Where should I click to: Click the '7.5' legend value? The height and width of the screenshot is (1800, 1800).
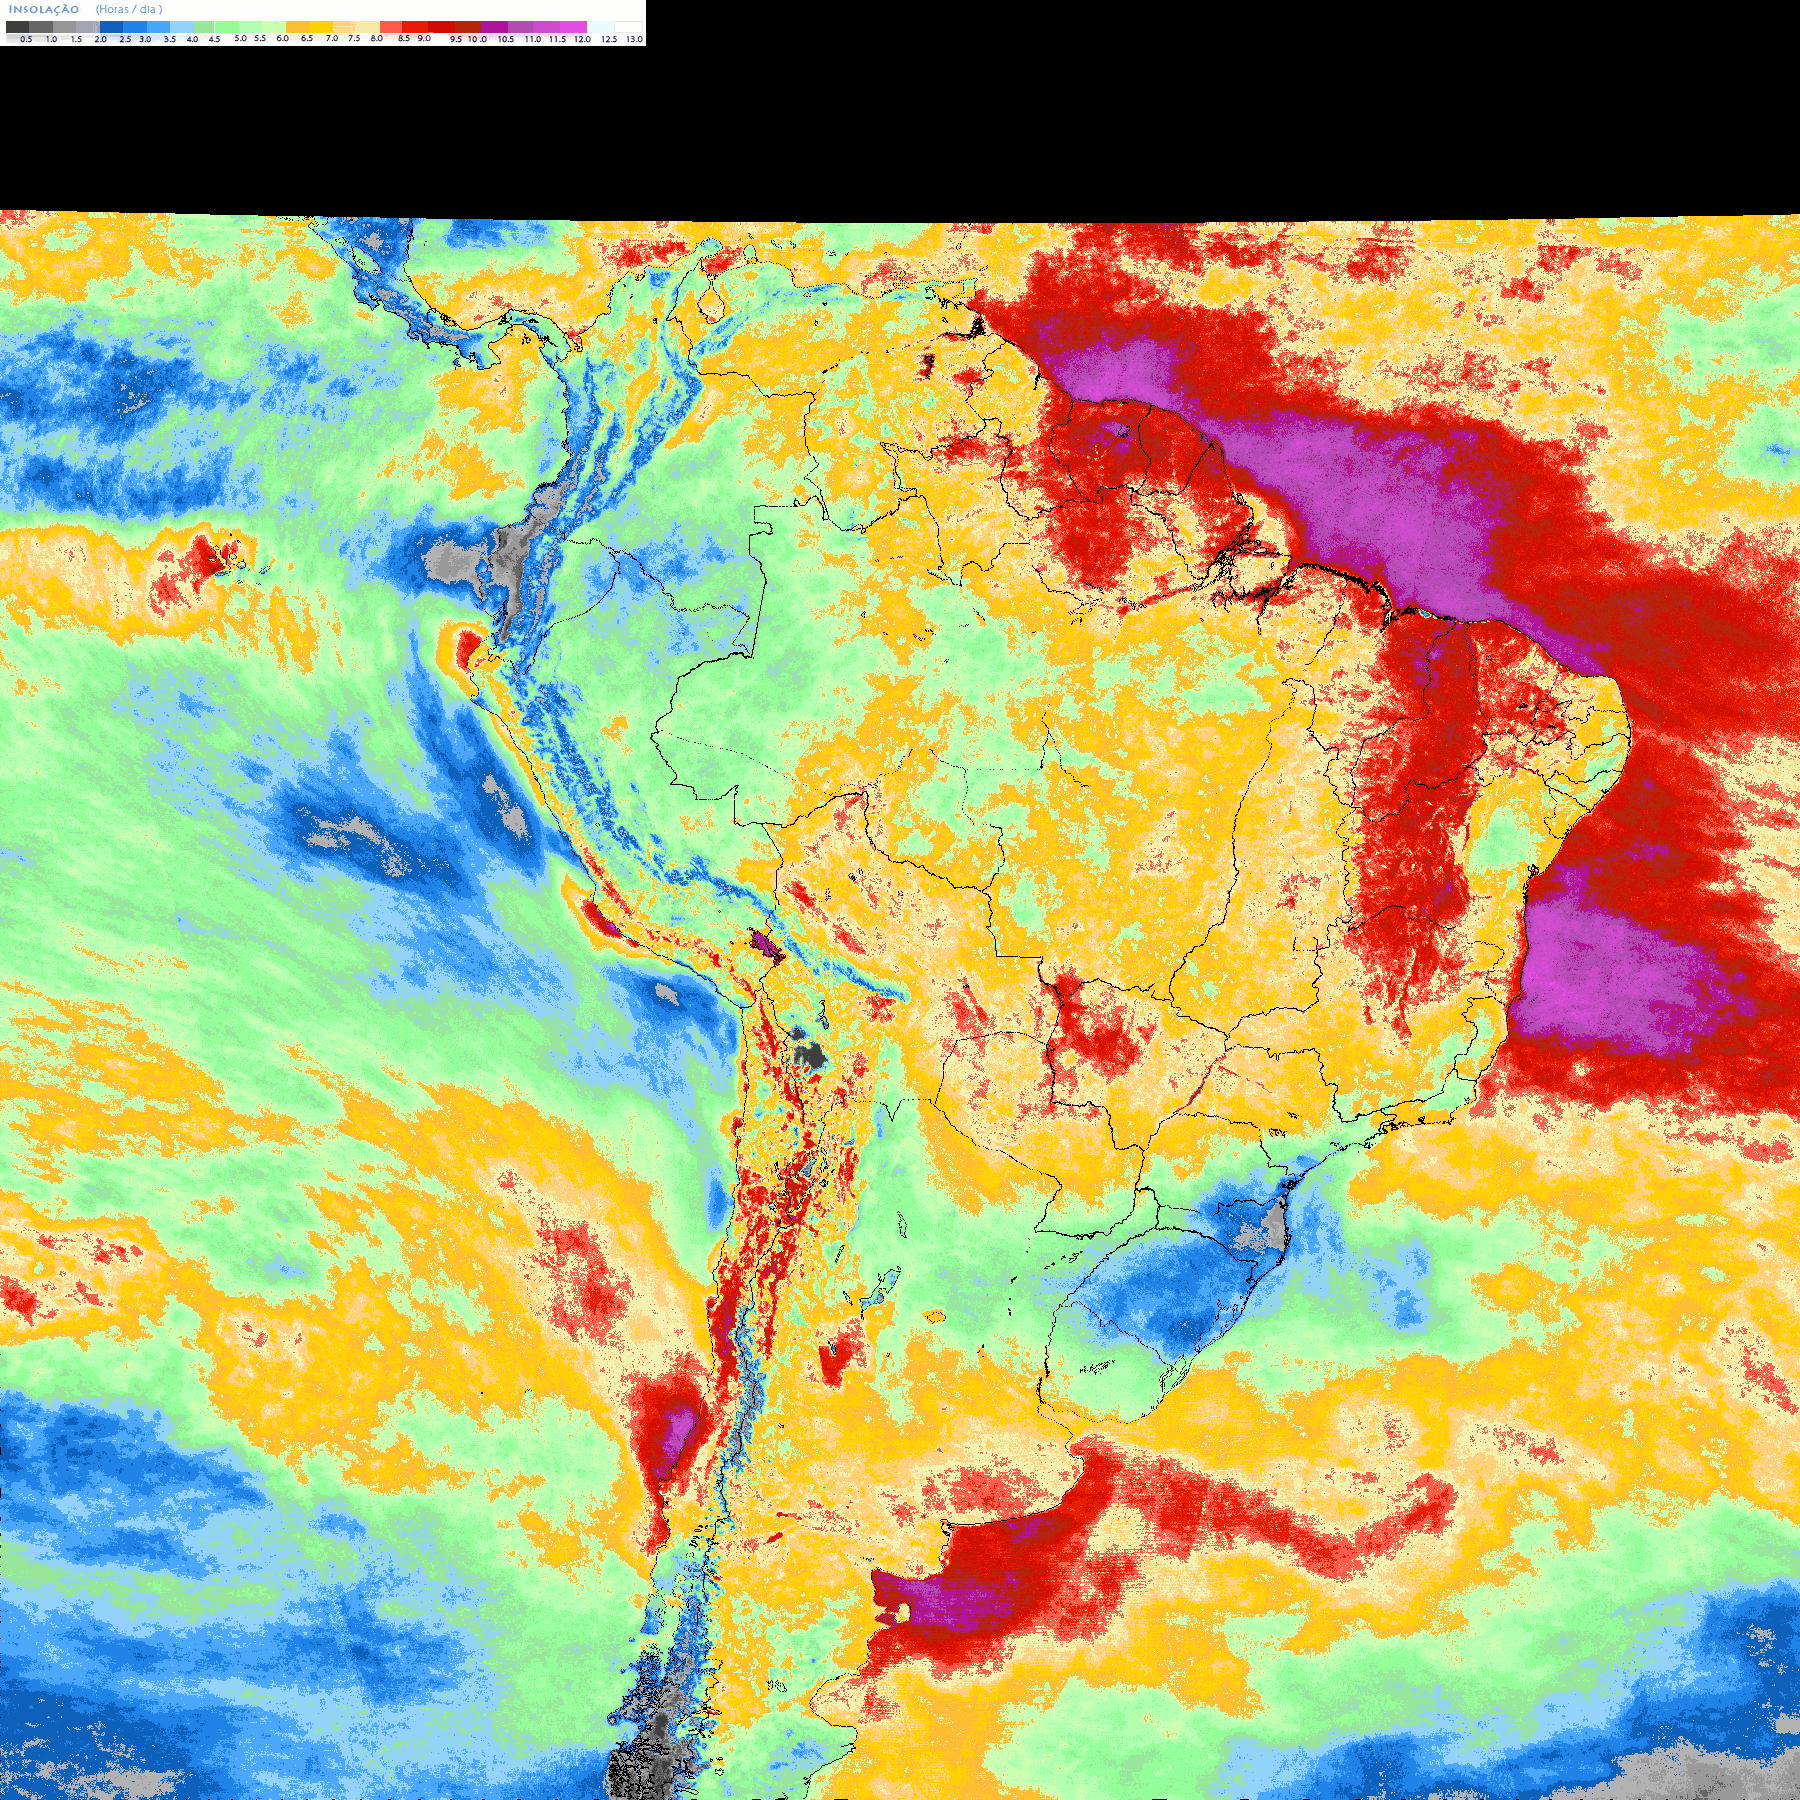354,38
